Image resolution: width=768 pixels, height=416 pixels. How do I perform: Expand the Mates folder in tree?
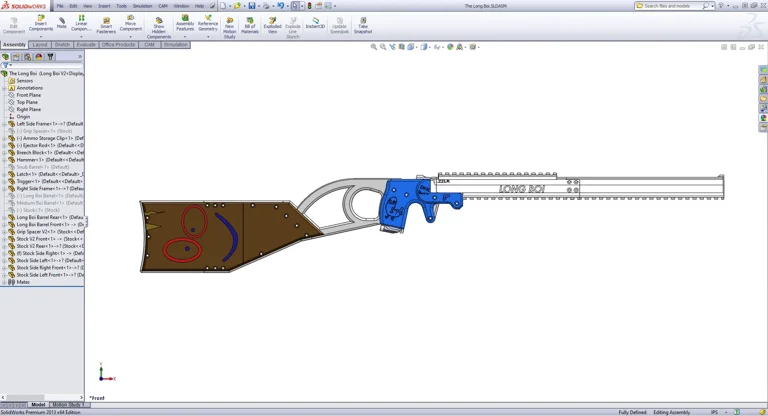4,282
